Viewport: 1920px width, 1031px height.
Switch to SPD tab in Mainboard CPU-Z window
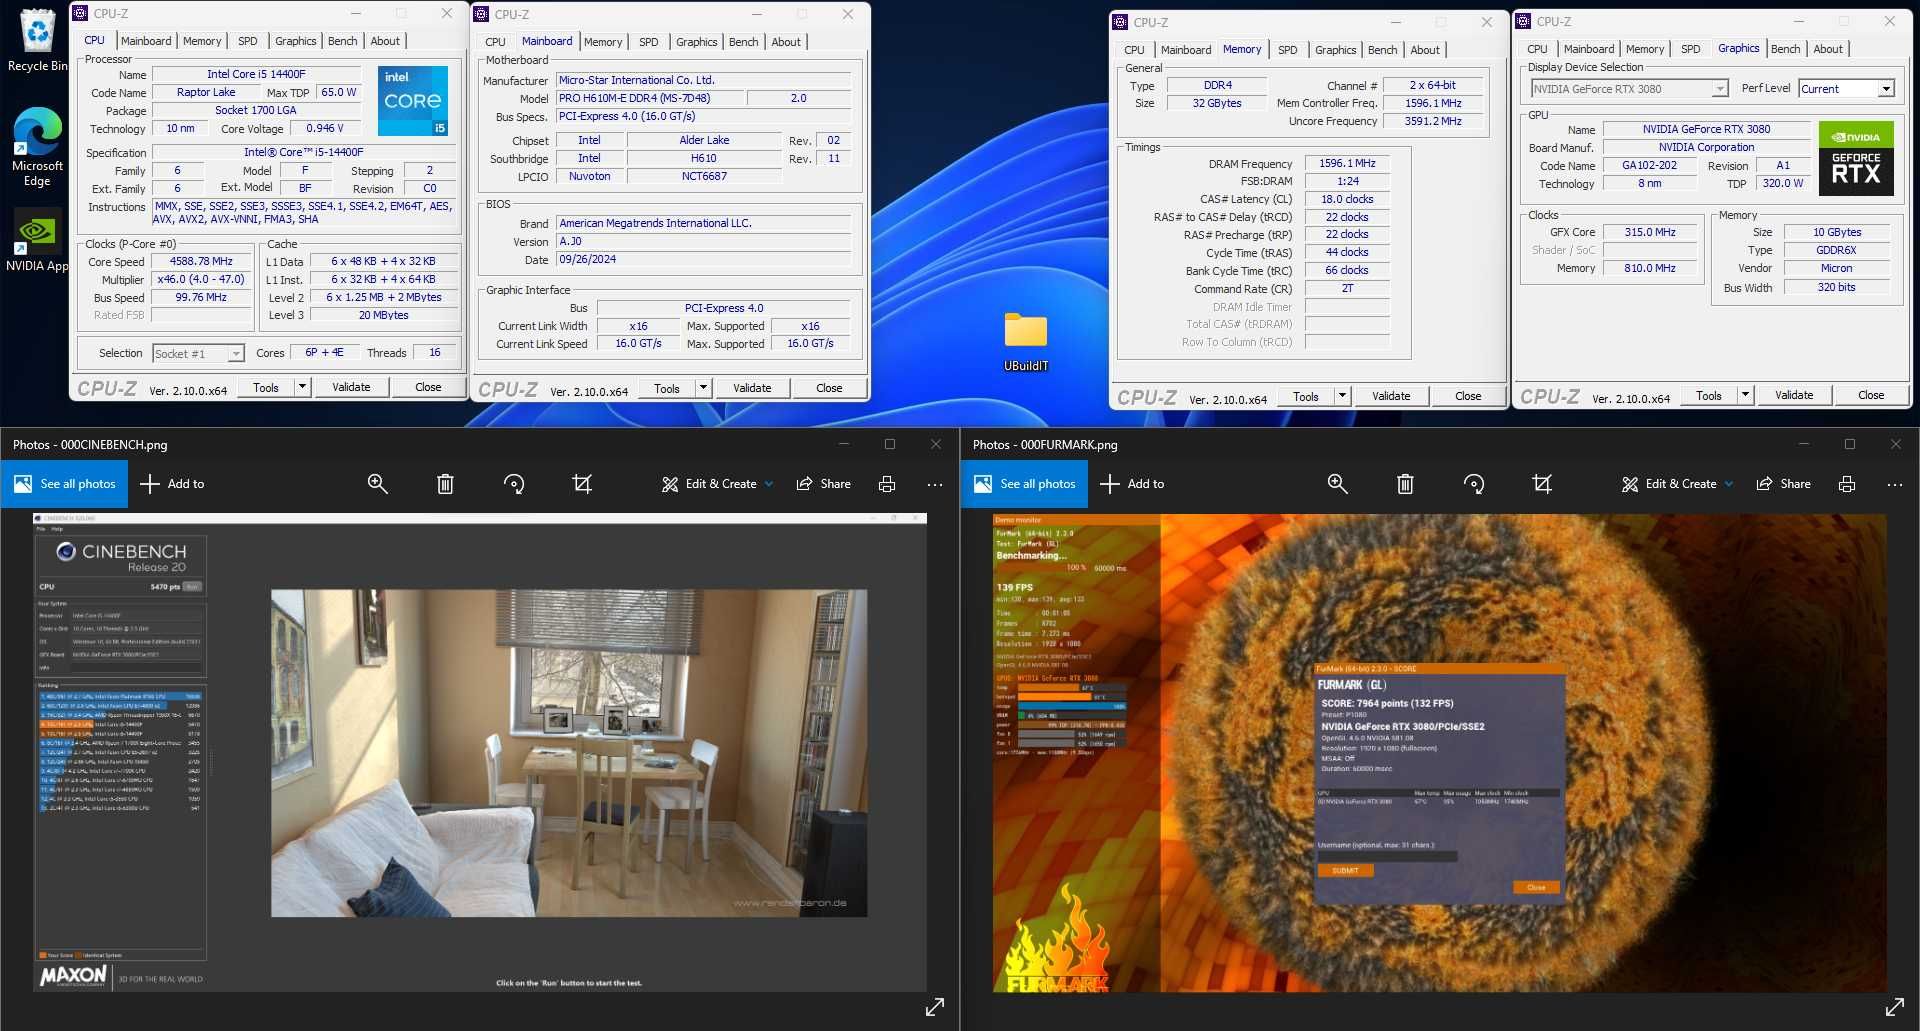coord(649,42)
